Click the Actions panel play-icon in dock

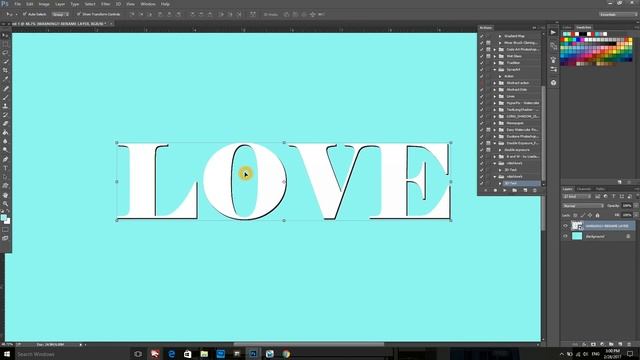tap(553, 32)
